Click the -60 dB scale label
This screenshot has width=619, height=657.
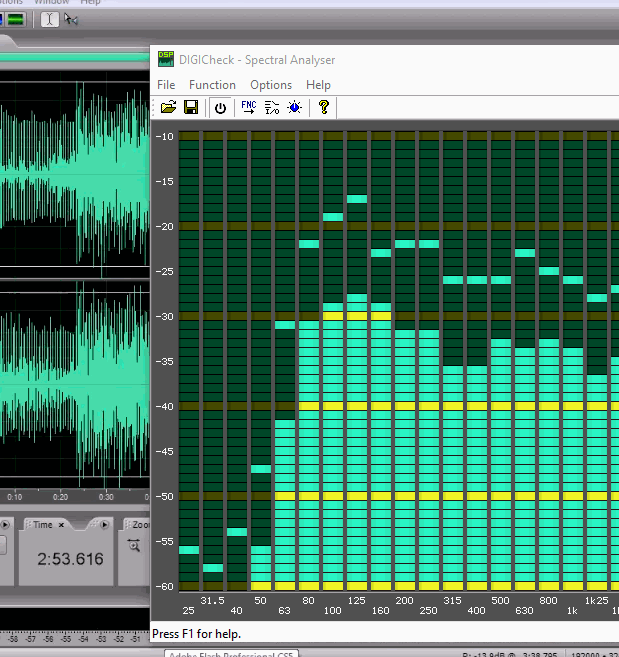point(164,586)
